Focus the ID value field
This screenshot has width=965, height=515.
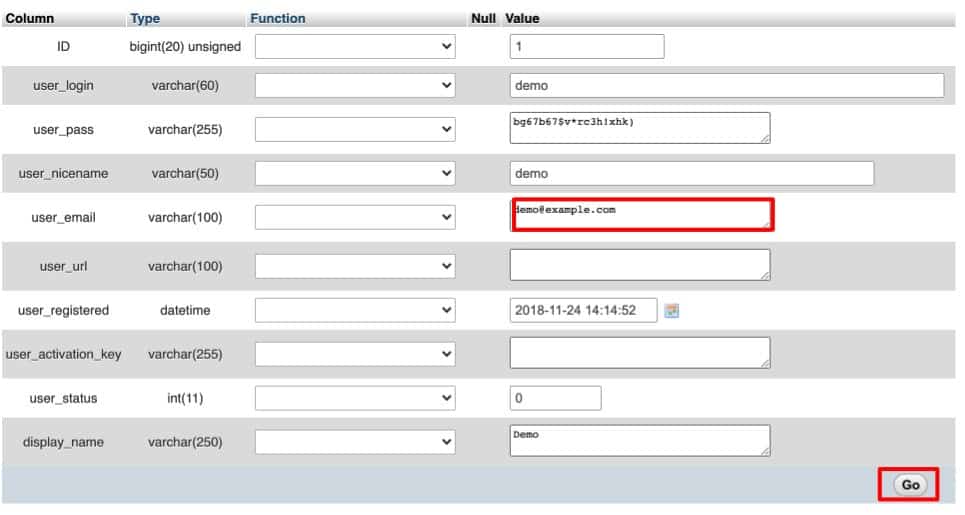click(587, 47)
